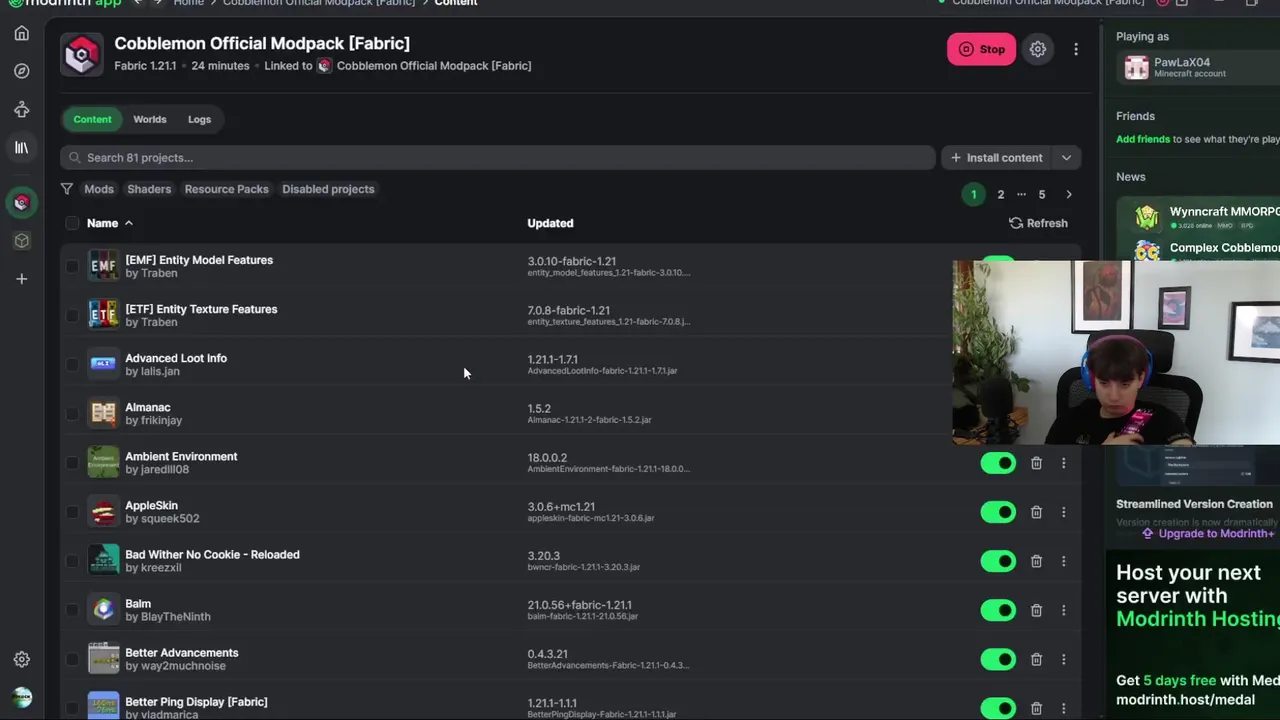Delete Better Advancements with trash icon
The height and width of the screenshot is (720, 1280).
coord(1036,659)
